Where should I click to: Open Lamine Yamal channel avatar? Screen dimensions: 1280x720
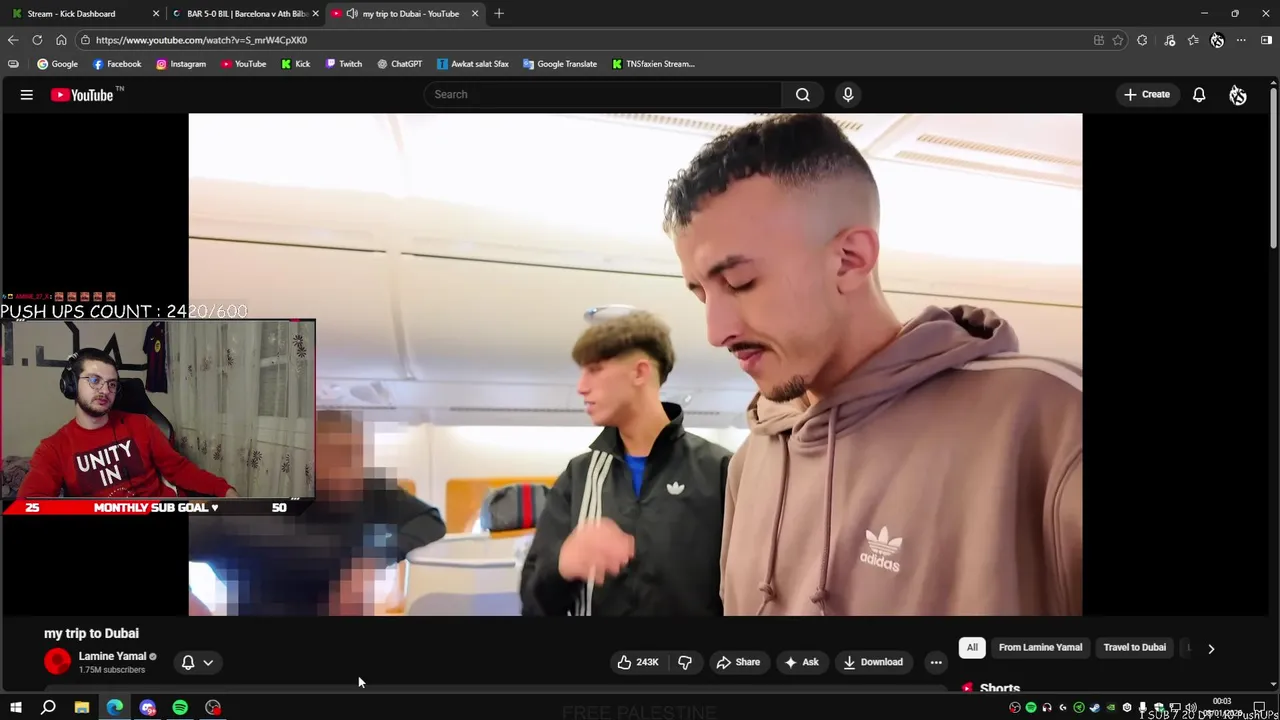[x=58, y=662]
